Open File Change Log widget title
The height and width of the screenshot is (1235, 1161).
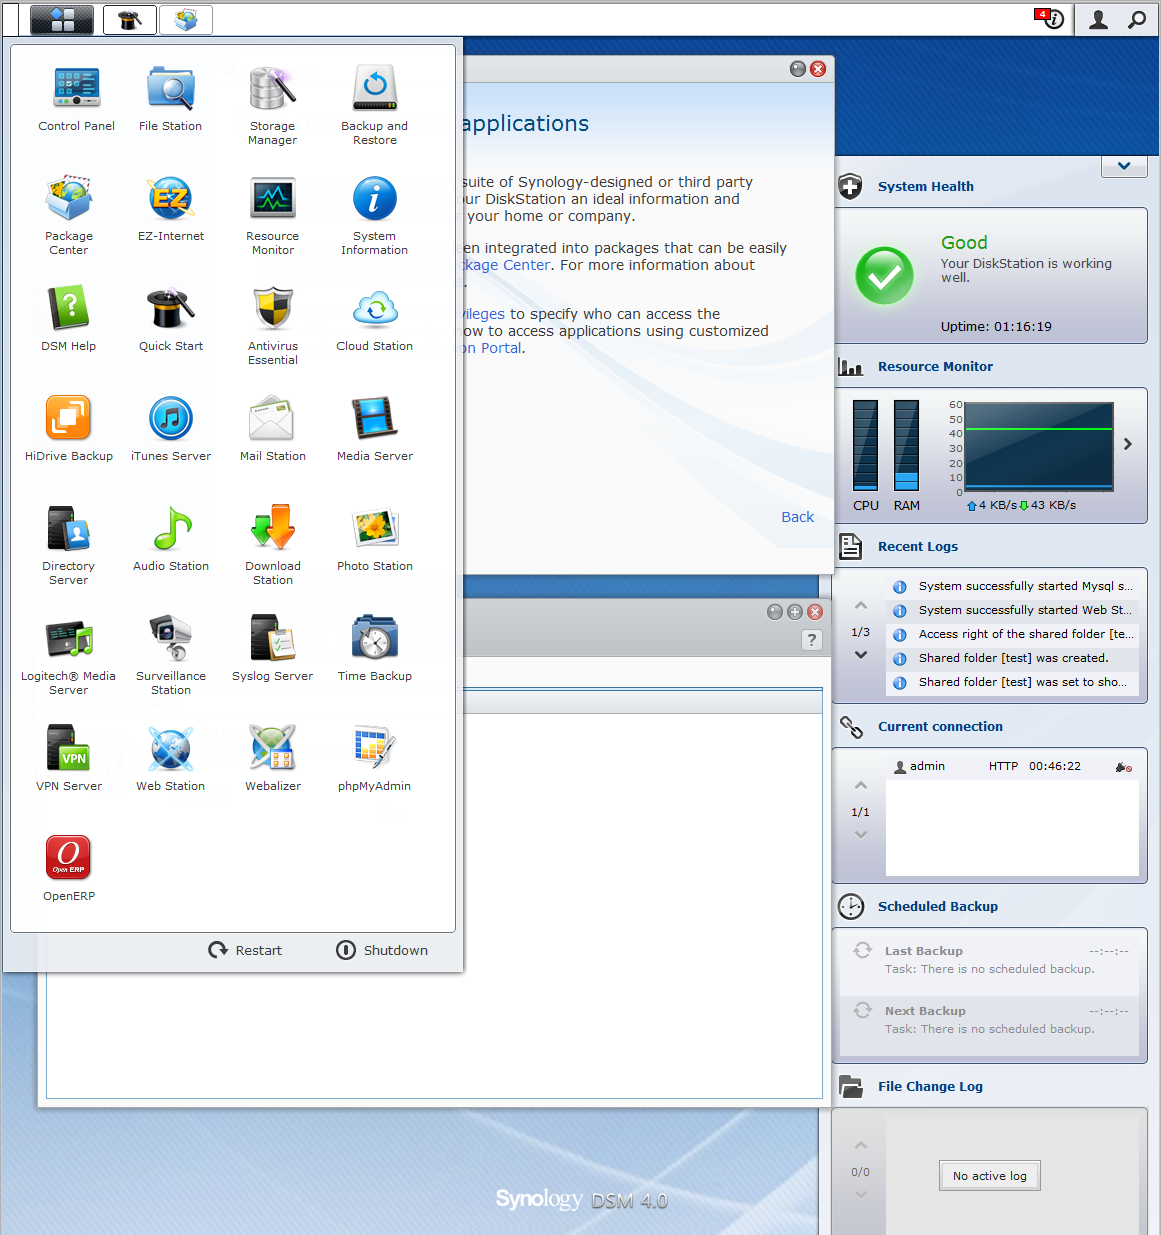(930, 1086)
